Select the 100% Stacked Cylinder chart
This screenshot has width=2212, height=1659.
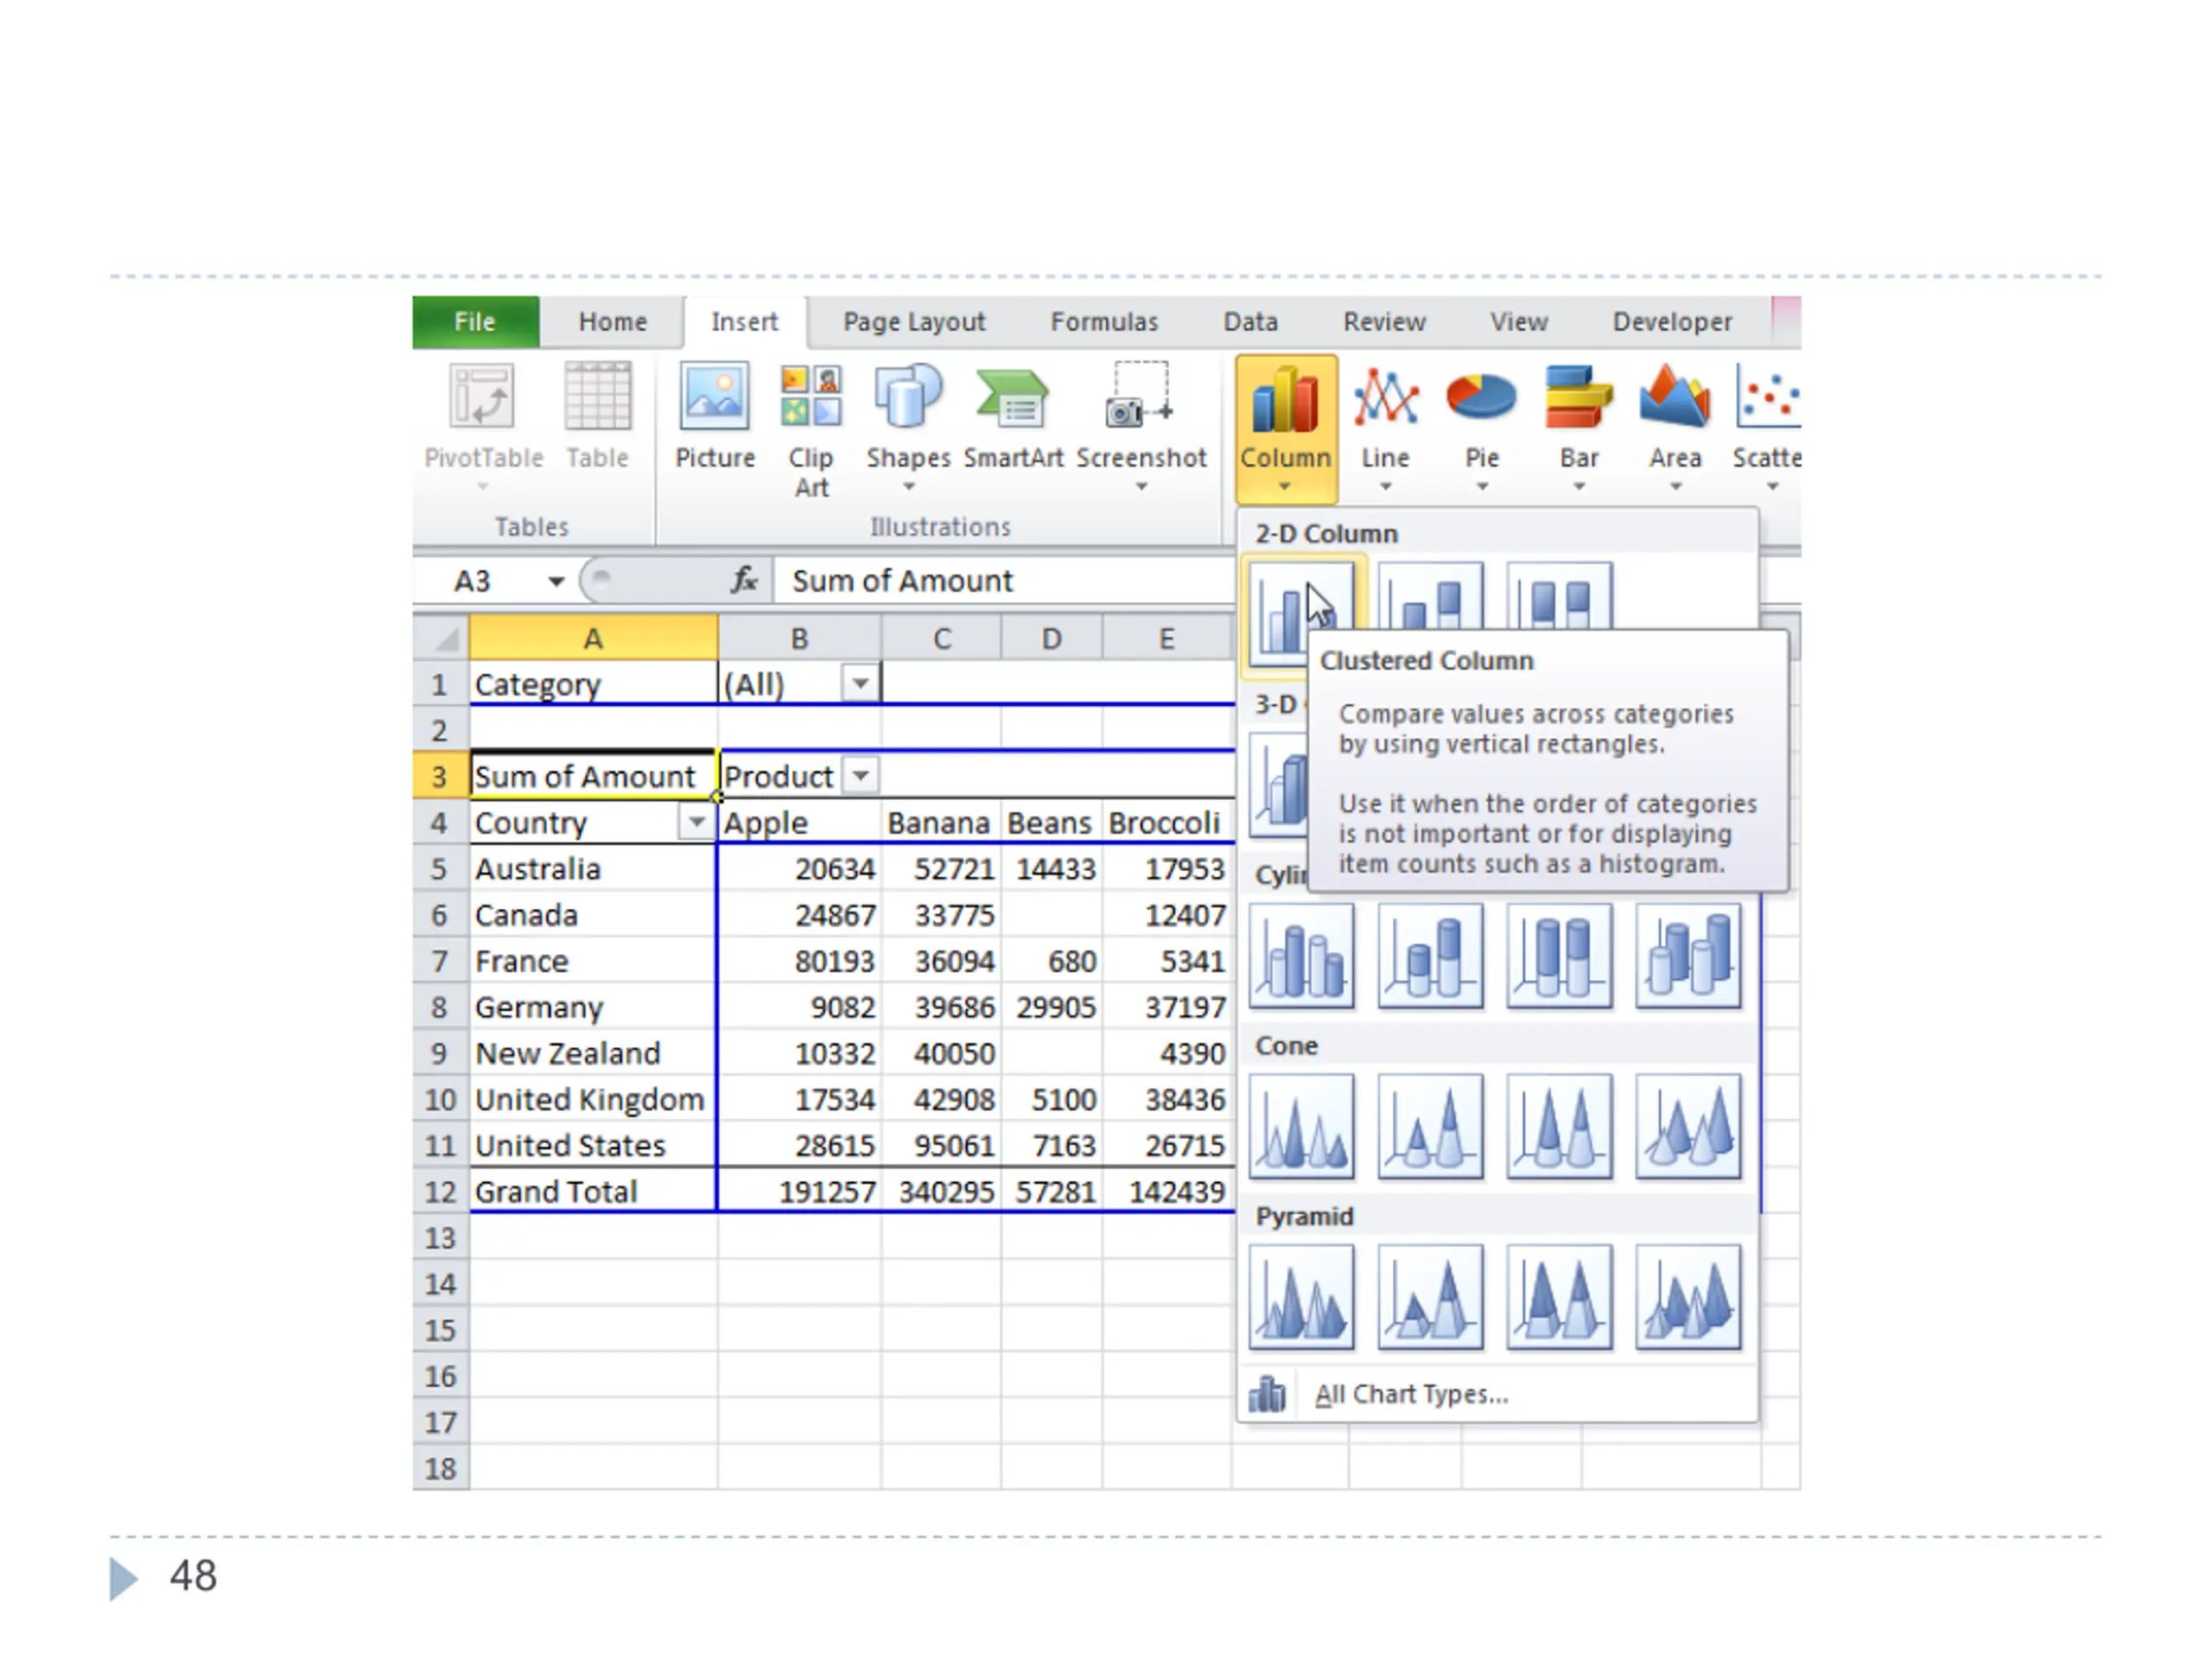point(1559,955)
